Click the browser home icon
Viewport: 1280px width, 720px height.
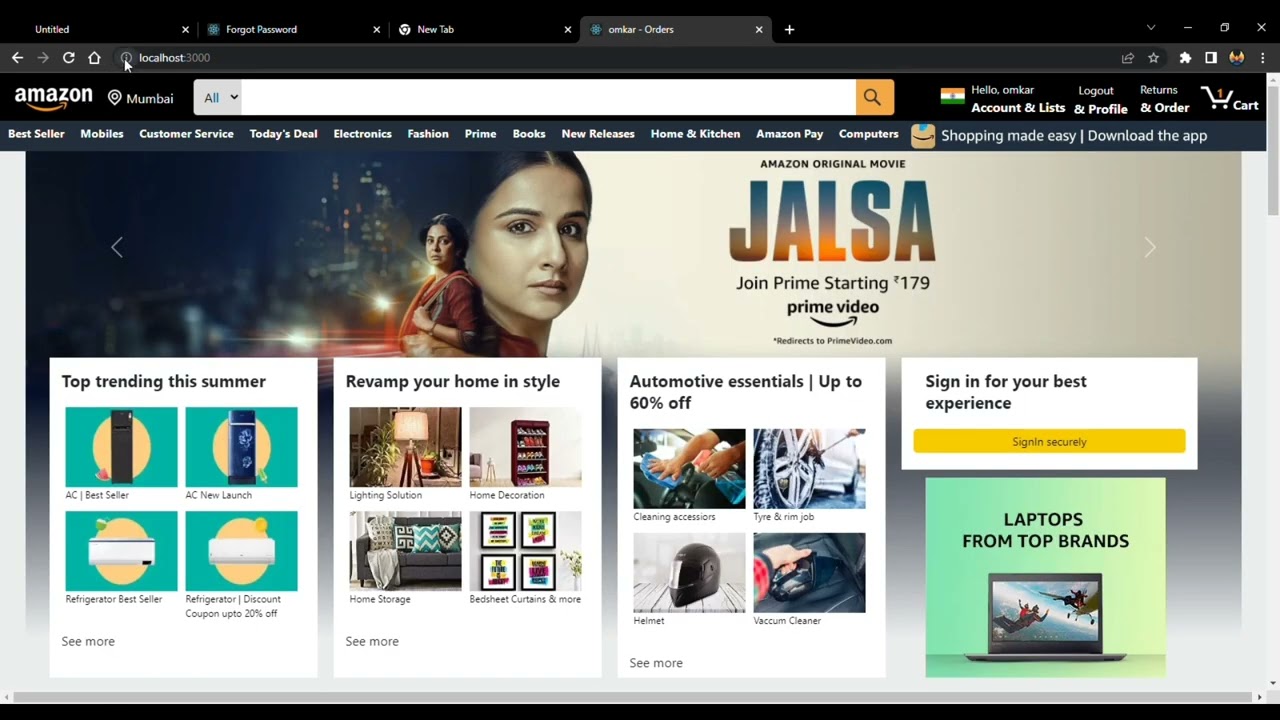(94, 58)
